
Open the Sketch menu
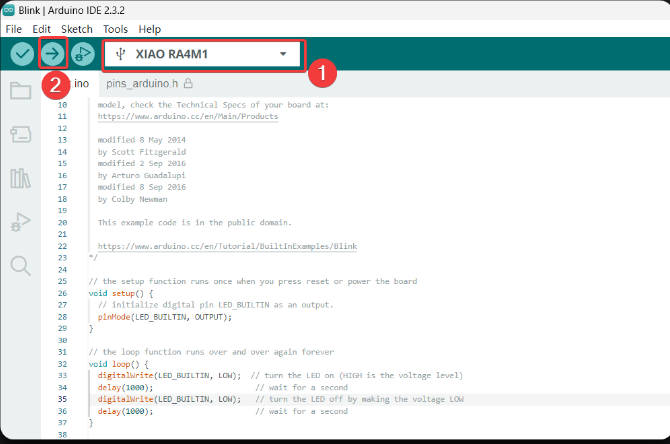click(x=77, y=29)
